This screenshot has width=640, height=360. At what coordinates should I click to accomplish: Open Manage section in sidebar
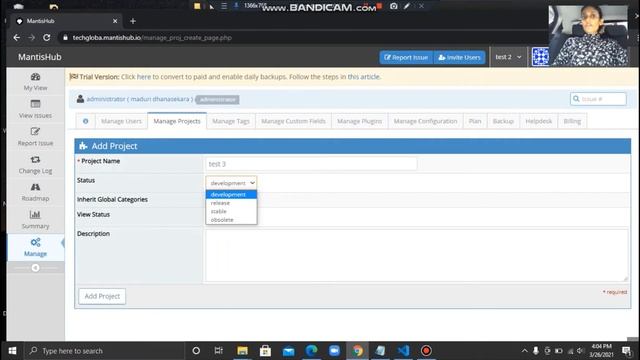tap(36, 247)
